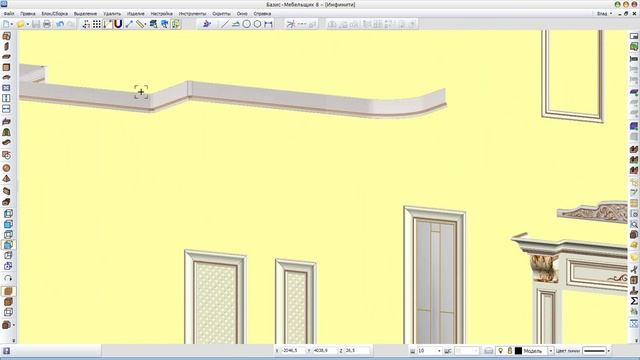This screenshot has width=640, height=360.
Task: Toggle the padlock layer lock icon
Action: 509,351
